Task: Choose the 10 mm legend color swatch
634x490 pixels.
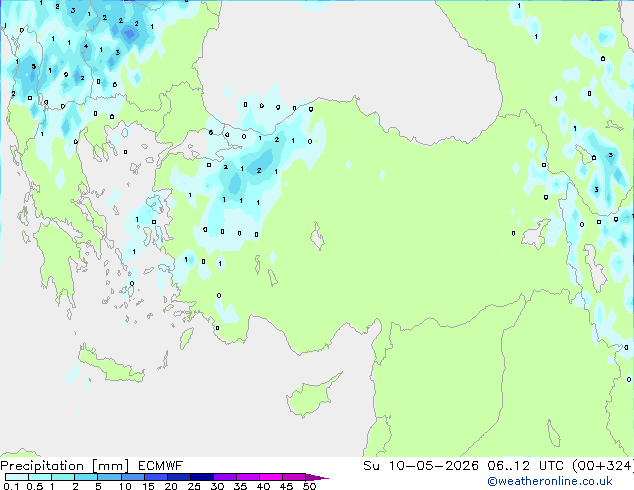Action: [133, 477]
